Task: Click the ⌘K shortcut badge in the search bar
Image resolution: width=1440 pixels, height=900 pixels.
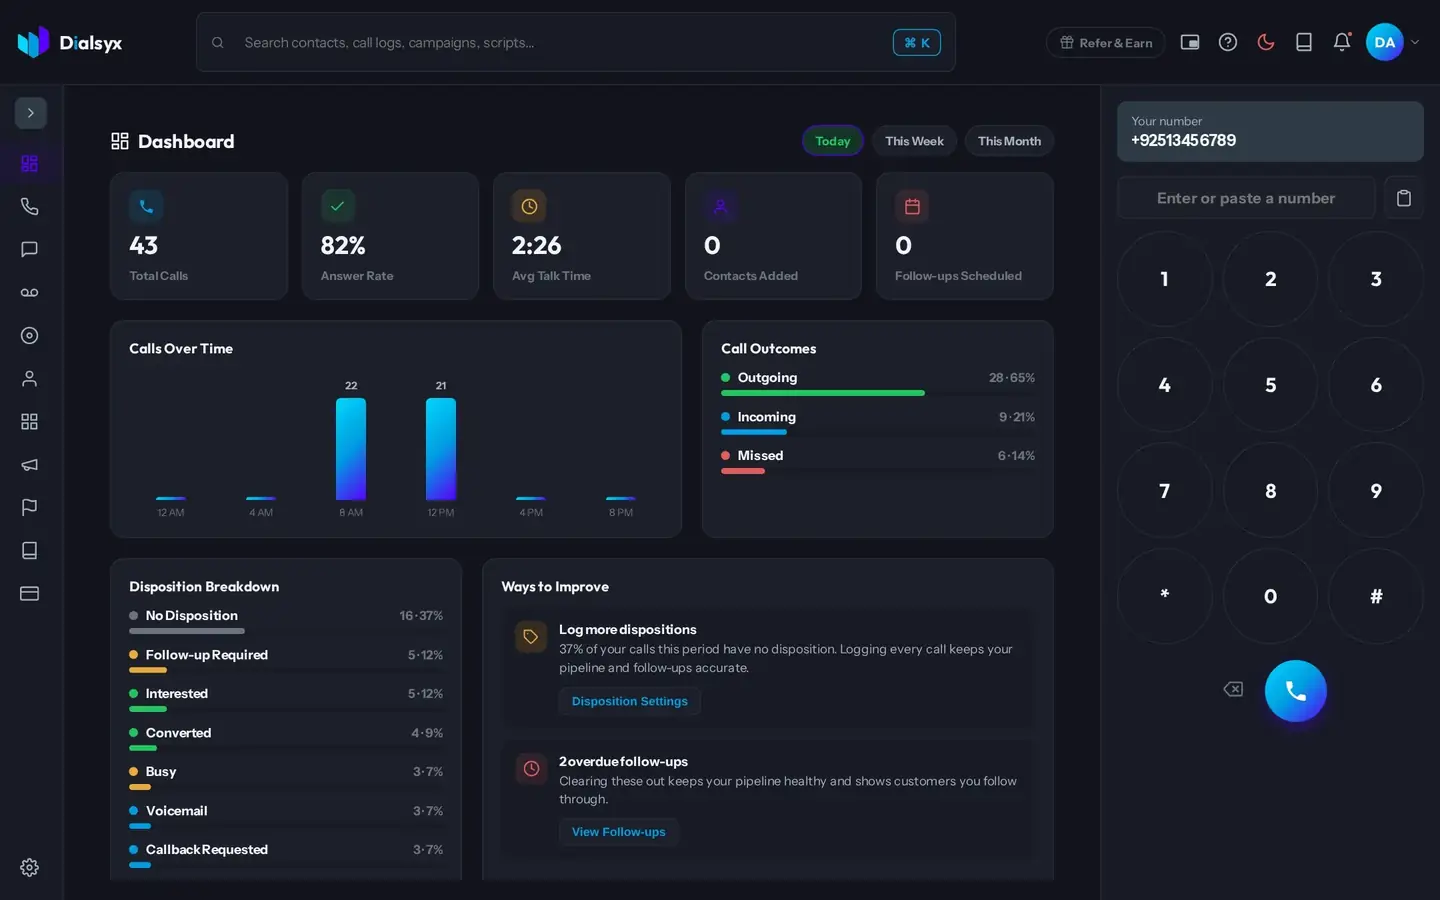Action: pos(917,42)
